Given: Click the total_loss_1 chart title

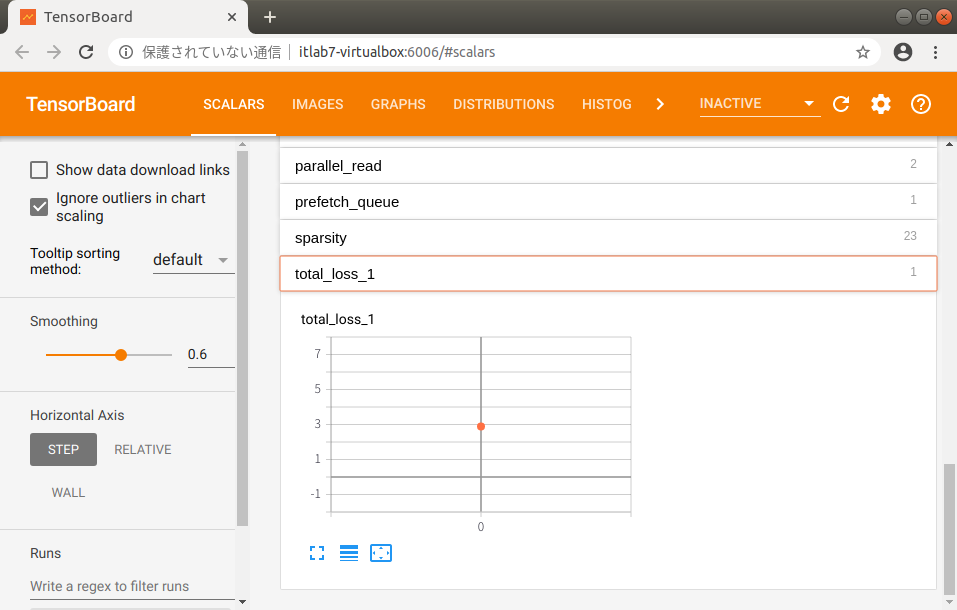Looking at the screenshot, I should click(x=338, y=319).
